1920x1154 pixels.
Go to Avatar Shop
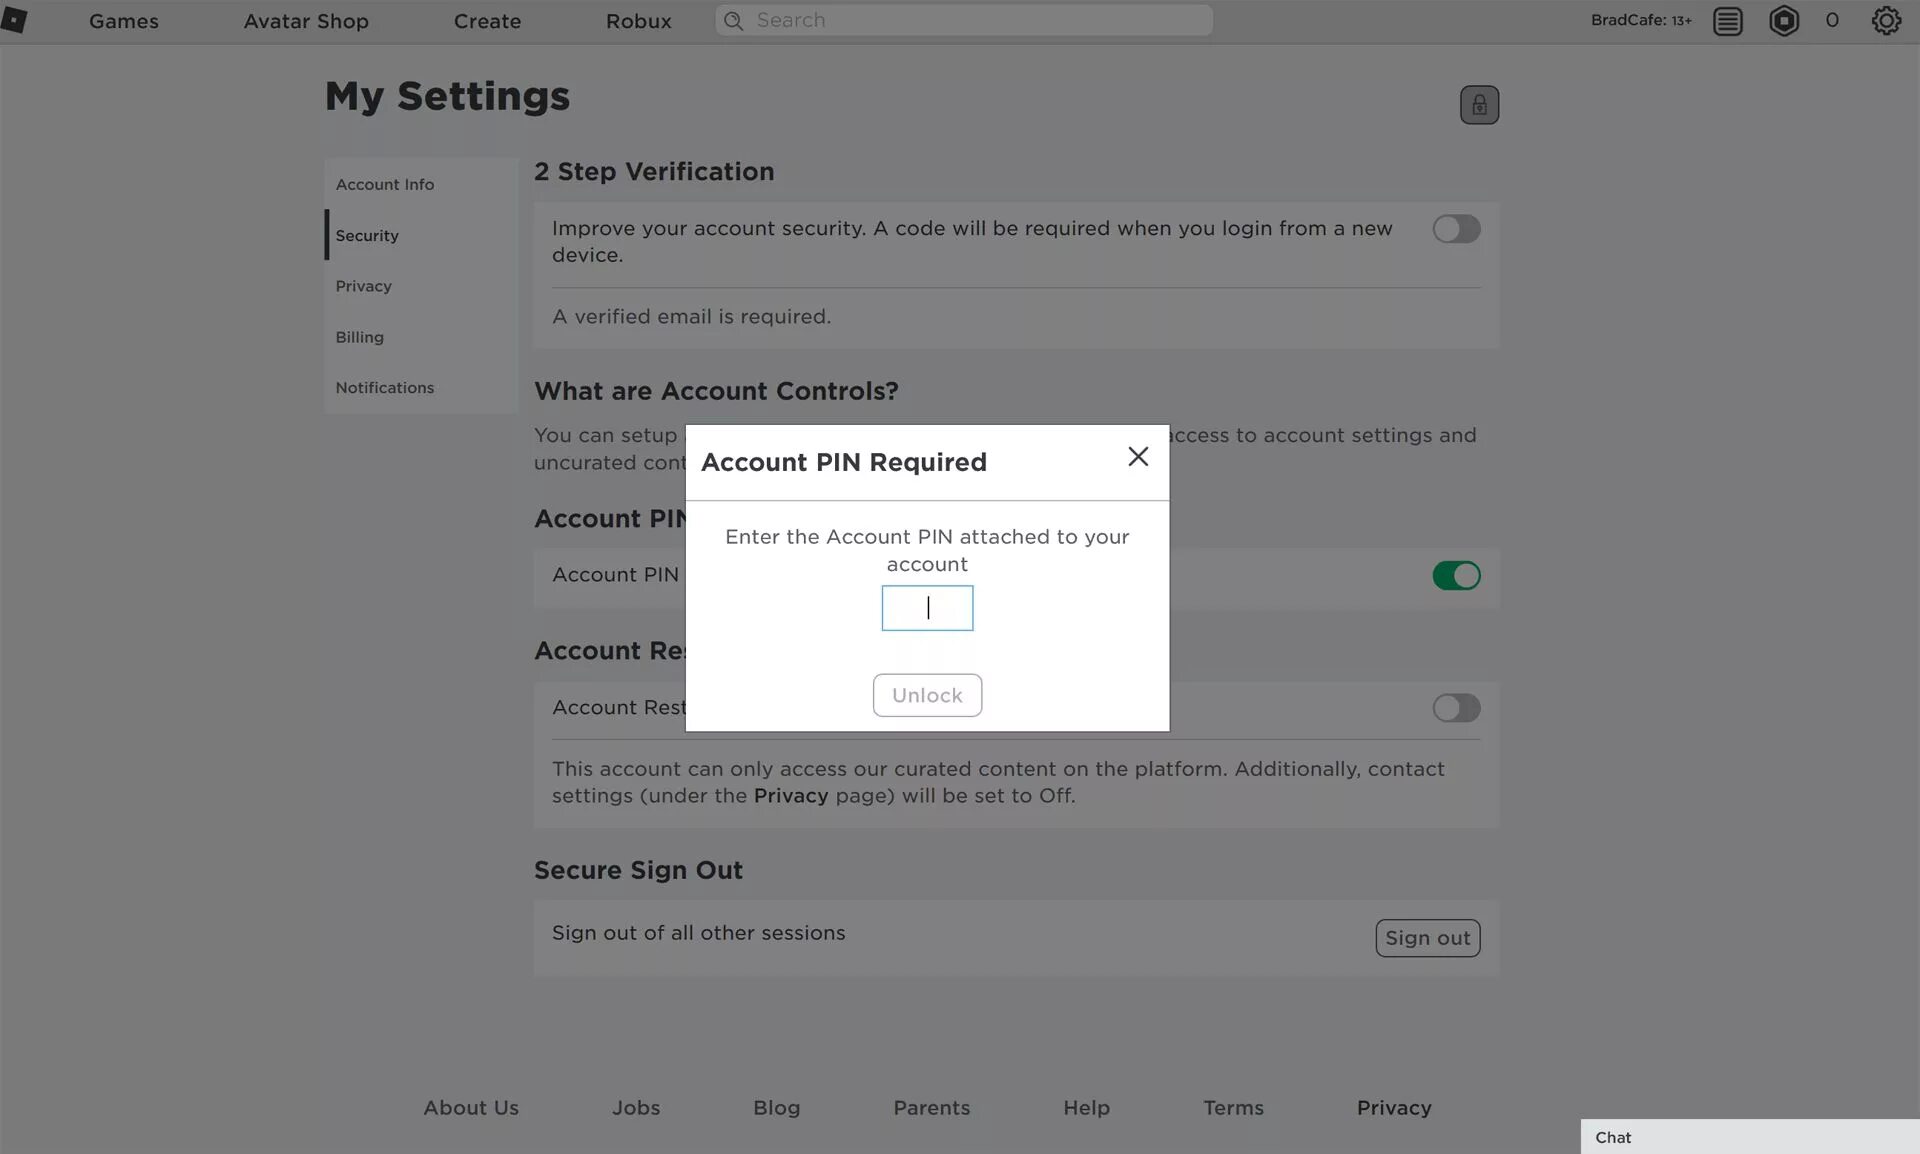pyautogui.click(x=306, y=21)
